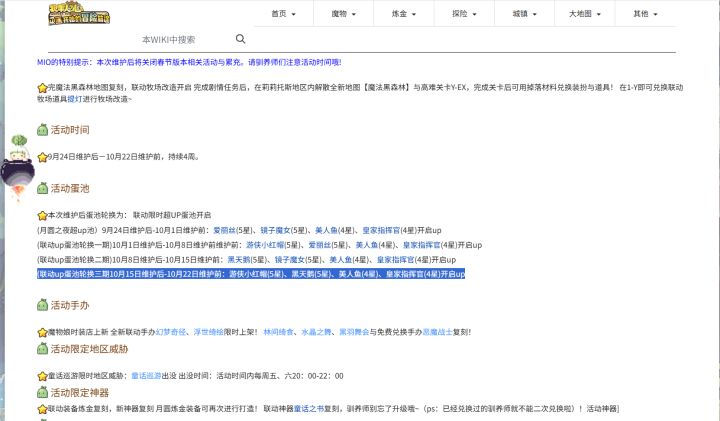Expand the 探险 navigation dropdown
The height and width of the screenshot is (421, 720).
[464, 14]
